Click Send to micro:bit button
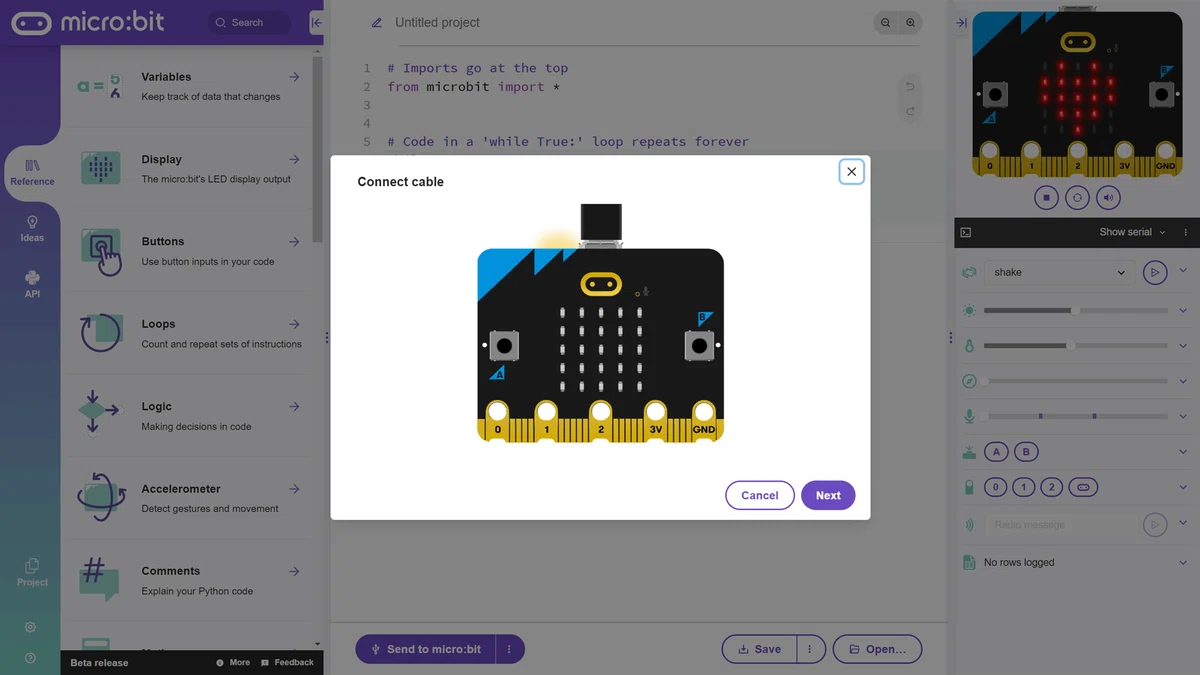The image size is (1200, 675). click(x=426, y=649)
